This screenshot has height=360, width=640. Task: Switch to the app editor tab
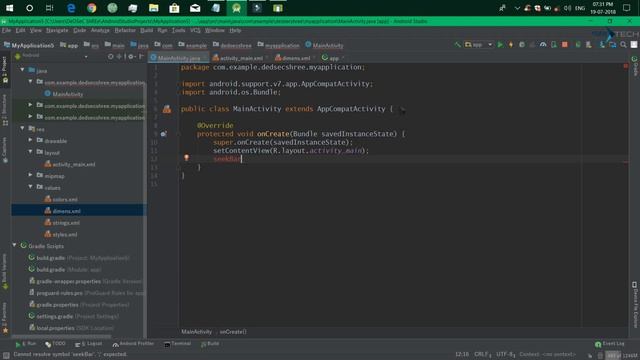(333, 58)
